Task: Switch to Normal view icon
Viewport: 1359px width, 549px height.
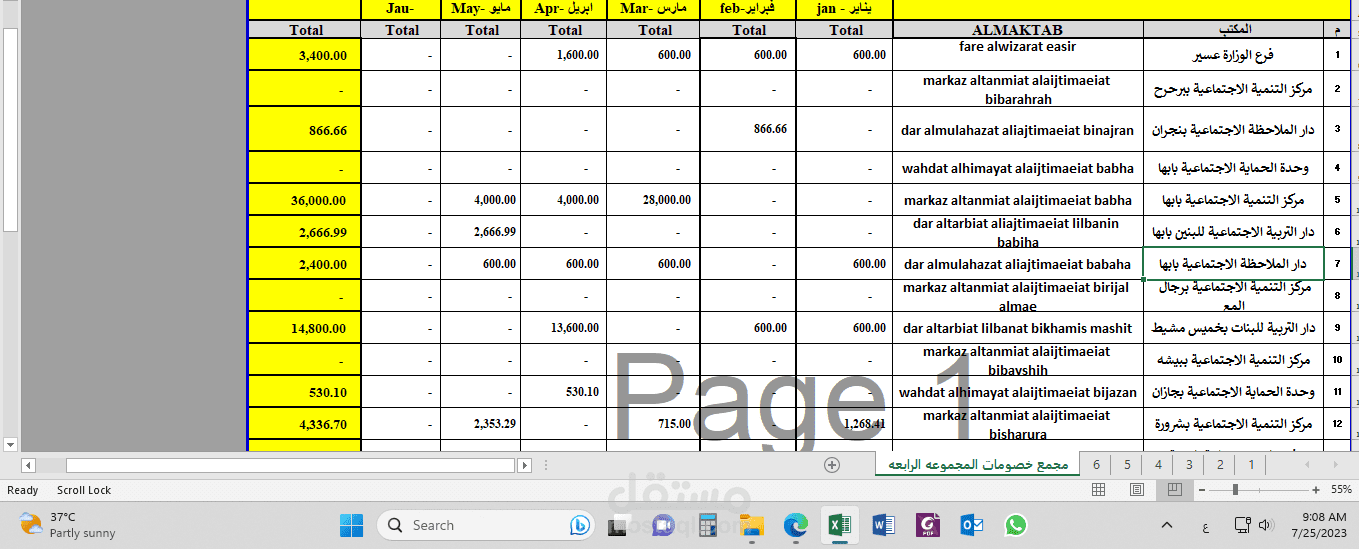Action: [1099, 490]
